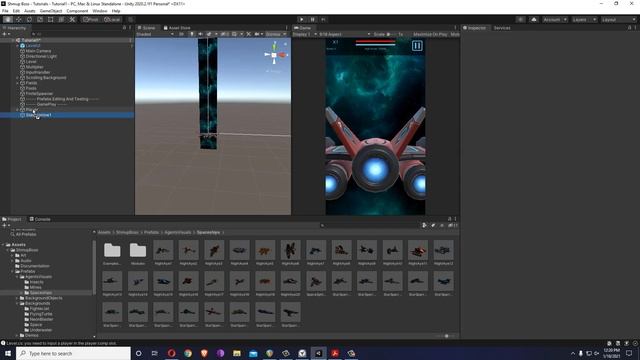
Task: Open Search by Type filter in Project
Action: [x=424, y=225]
